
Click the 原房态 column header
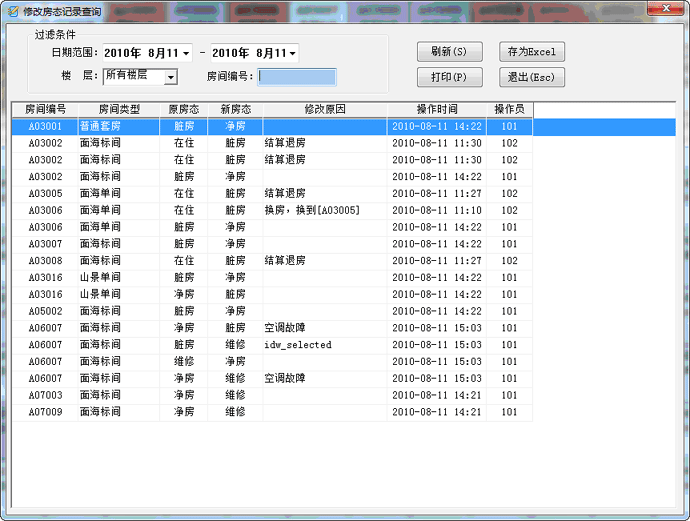tap(183, 109)
